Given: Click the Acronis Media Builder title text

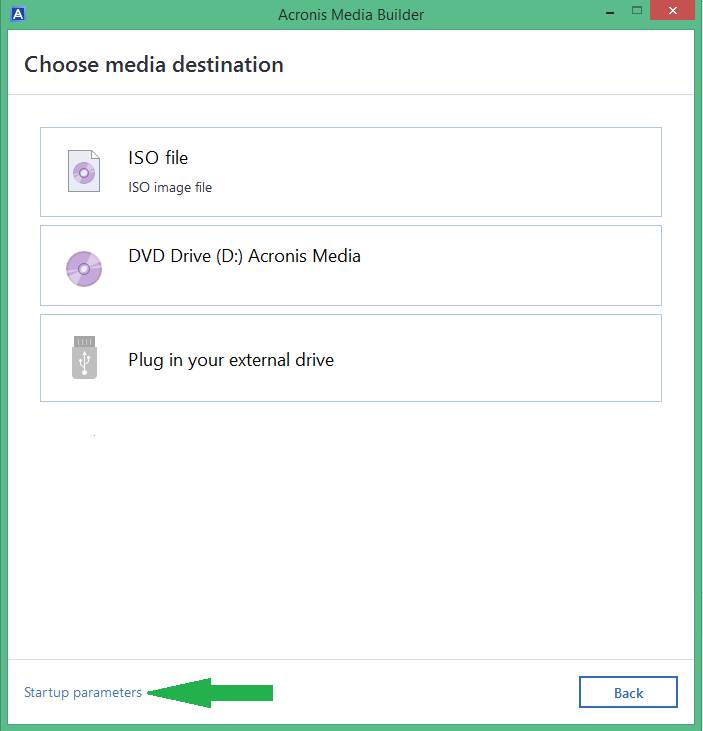Looking at the screenshot, I should point(351,15).
